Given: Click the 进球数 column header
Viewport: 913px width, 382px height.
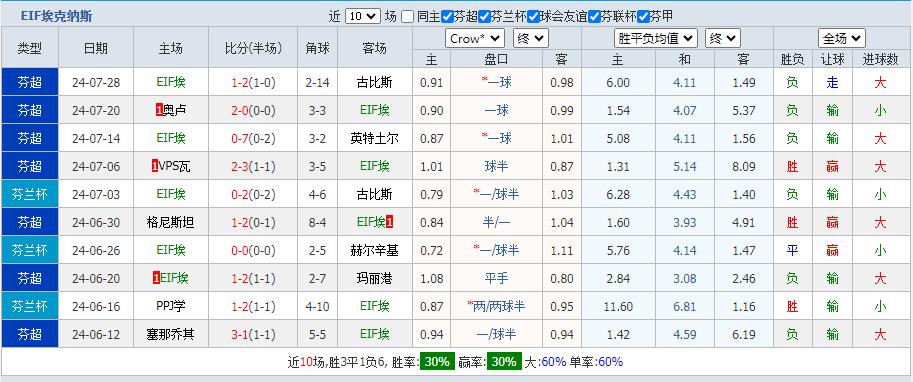Looking at the screenshot, I should coord(880,59).
